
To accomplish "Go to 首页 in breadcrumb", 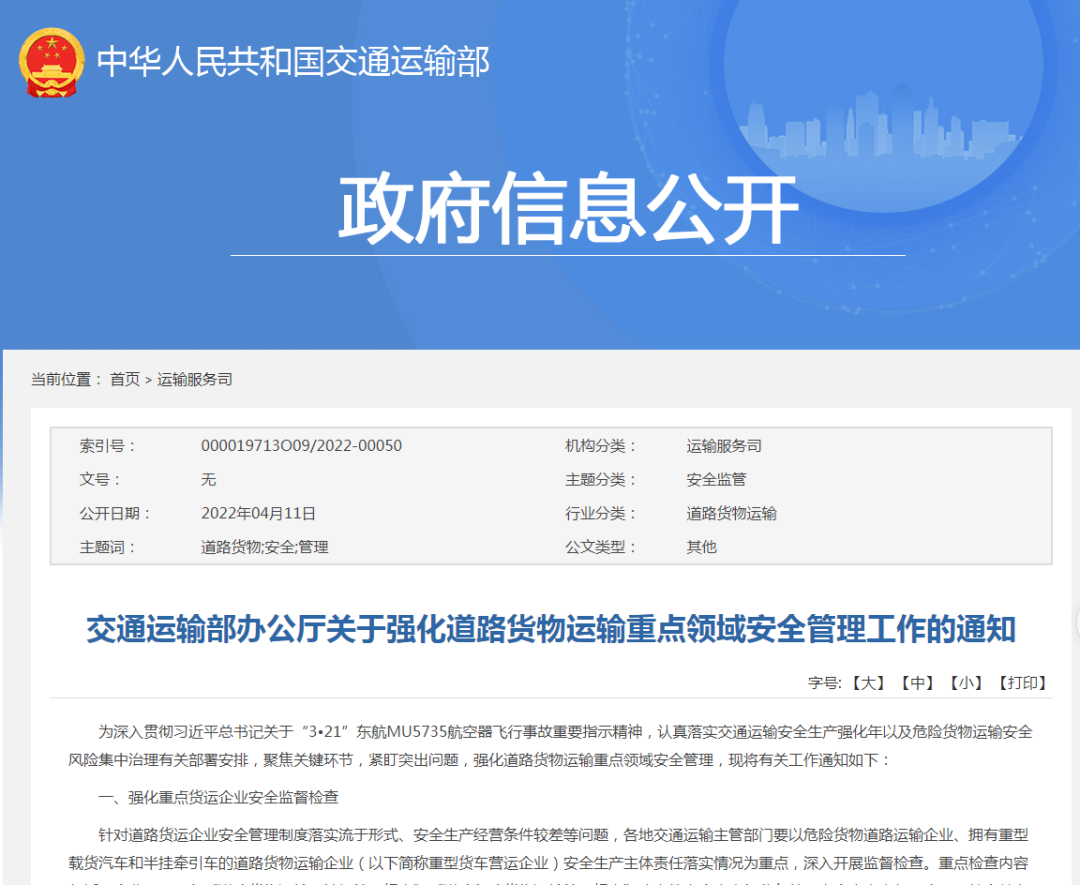I will 125,379.
